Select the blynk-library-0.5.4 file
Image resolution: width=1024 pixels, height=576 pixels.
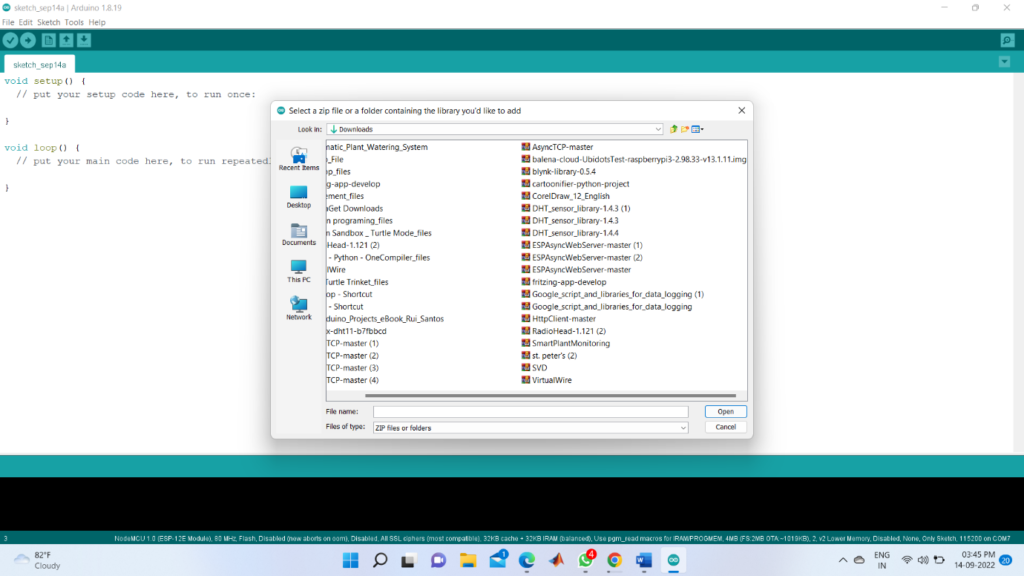(558, 172)
